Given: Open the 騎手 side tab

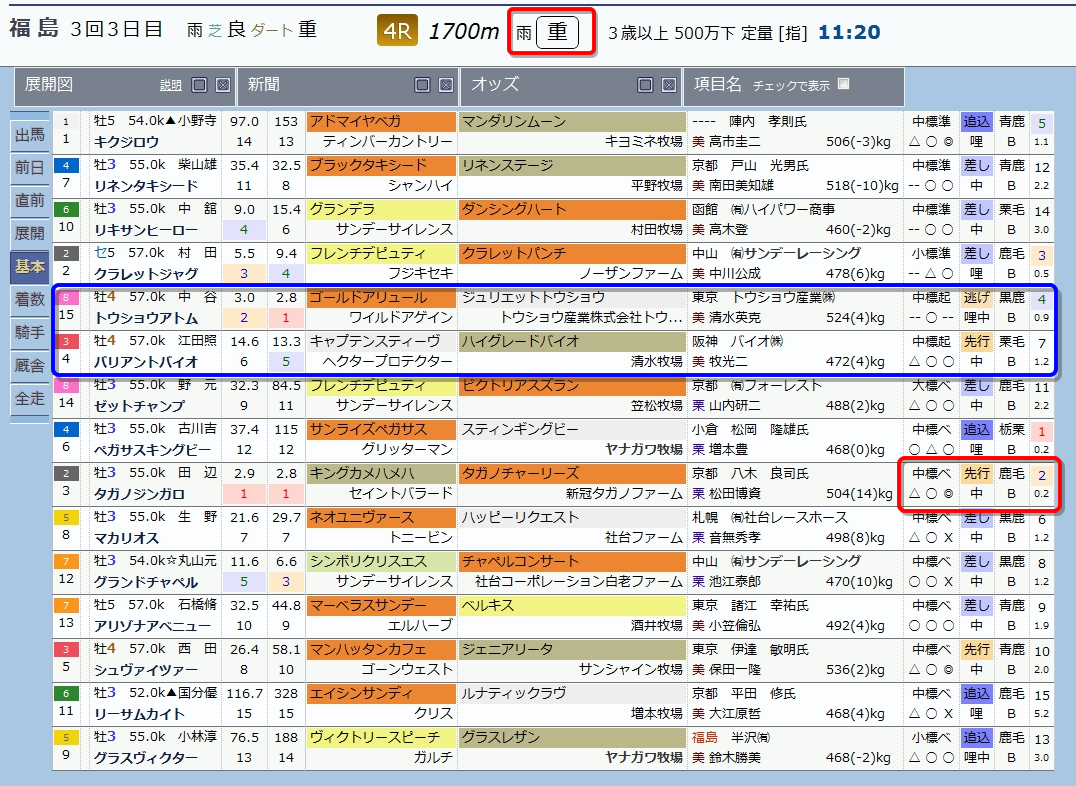Looking at the screenshot, I should pos(30,332).
